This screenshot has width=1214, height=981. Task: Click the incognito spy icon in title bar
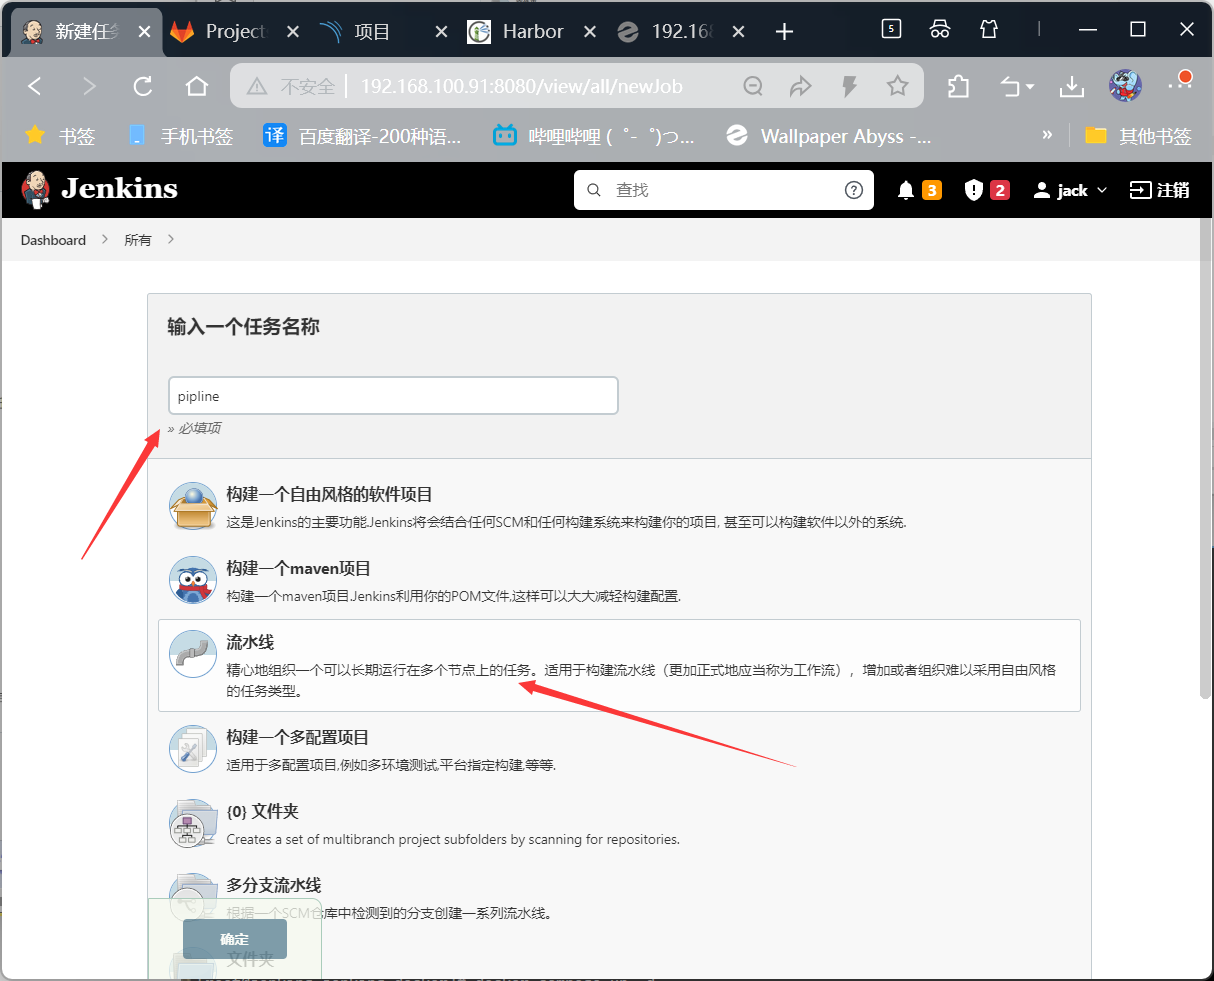coord(940,29)
